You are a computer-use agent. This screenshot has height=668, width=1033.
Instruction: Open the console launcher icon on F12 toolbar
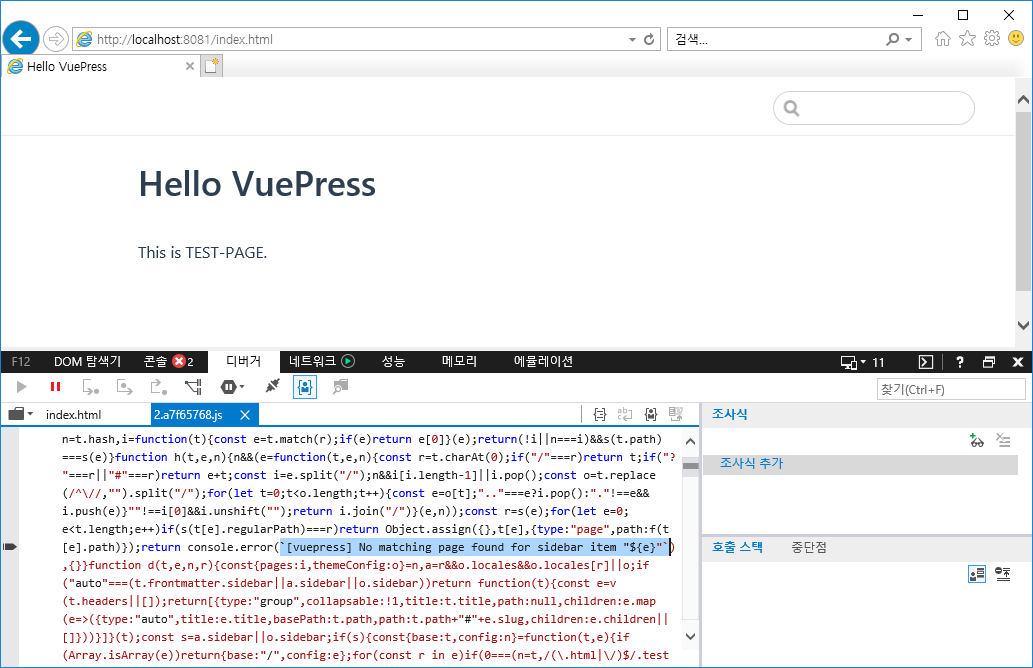click(x=924, y=361)
